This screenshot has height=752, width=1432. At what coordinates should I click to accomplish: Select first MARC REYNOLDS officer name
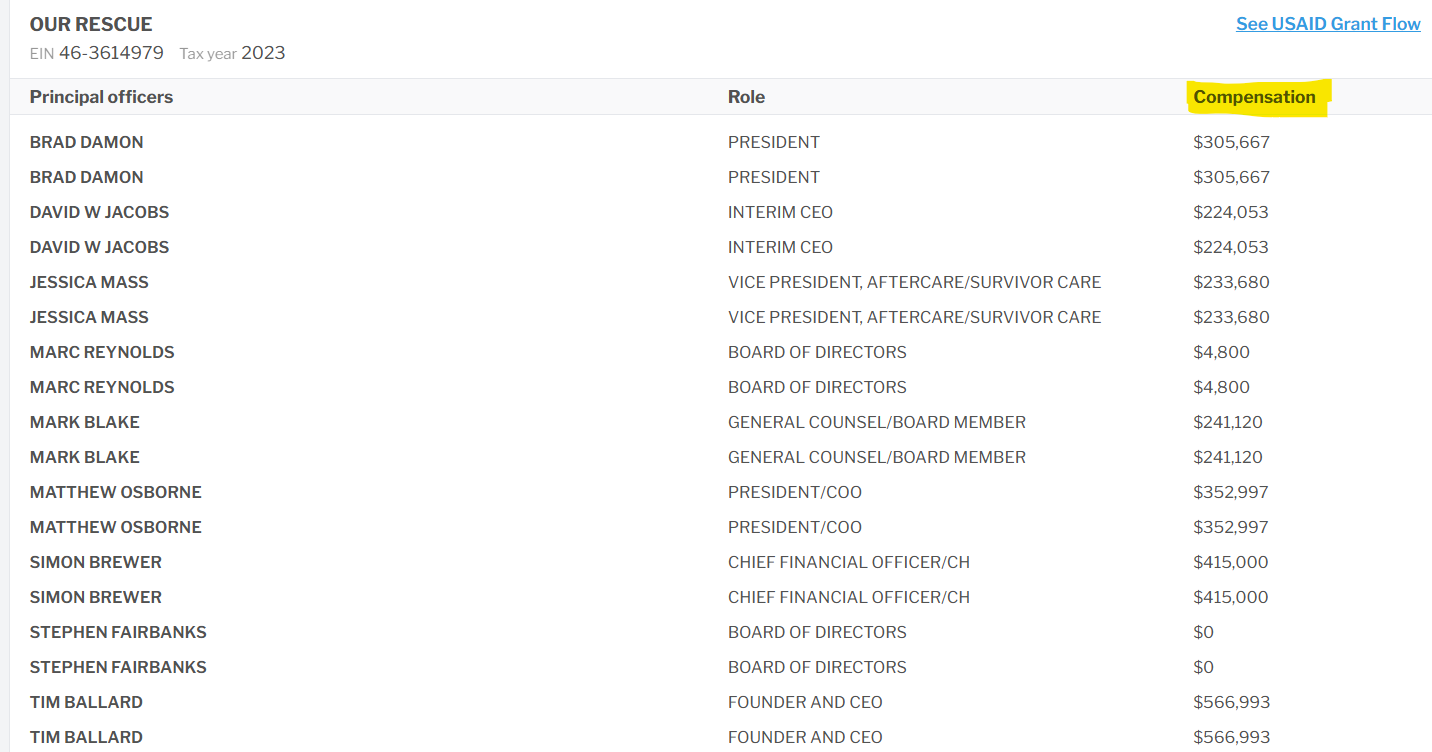[x=102, y=352]
